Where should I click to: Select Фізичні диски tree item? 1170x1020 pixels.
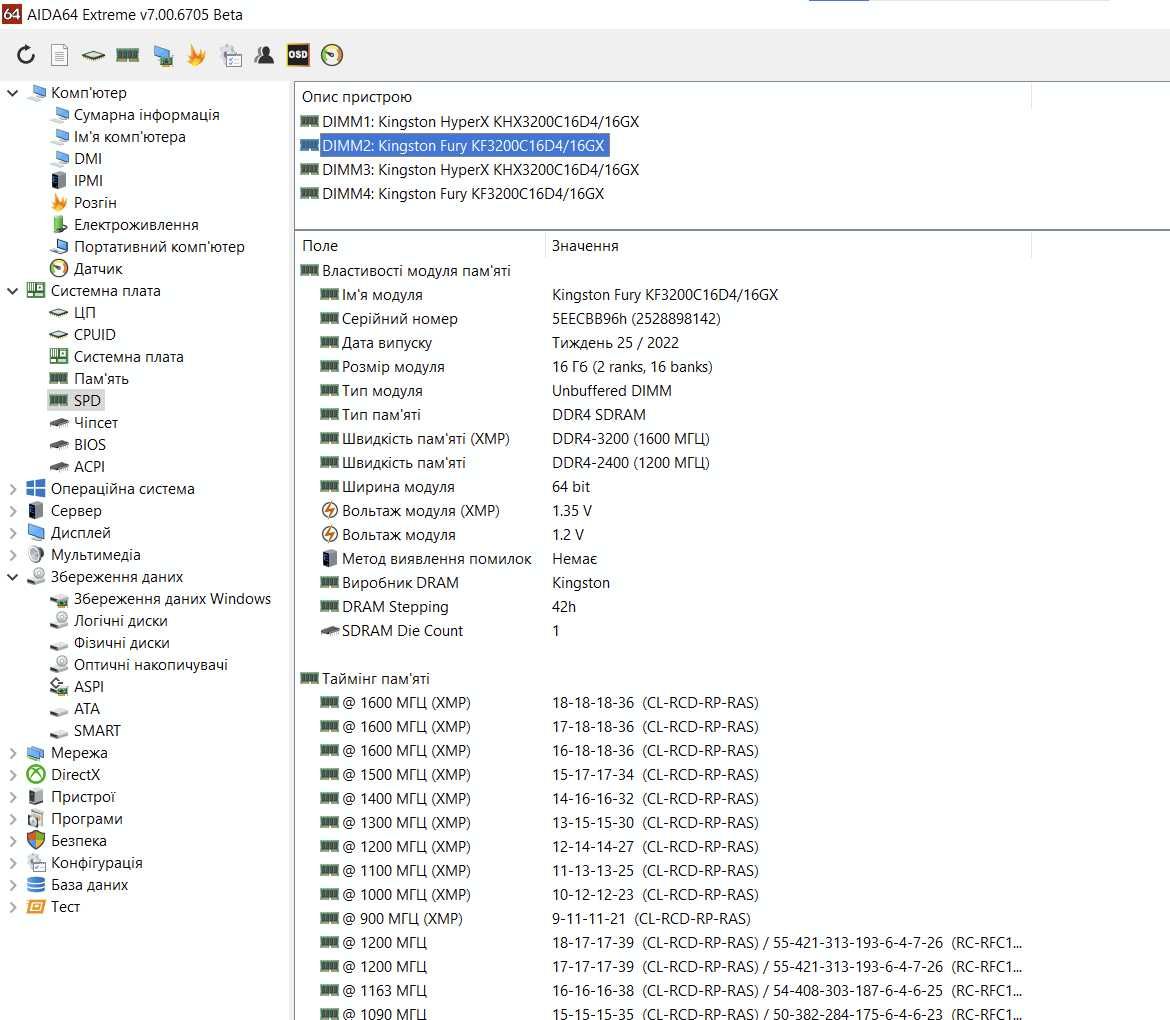[x=121, y=643]
